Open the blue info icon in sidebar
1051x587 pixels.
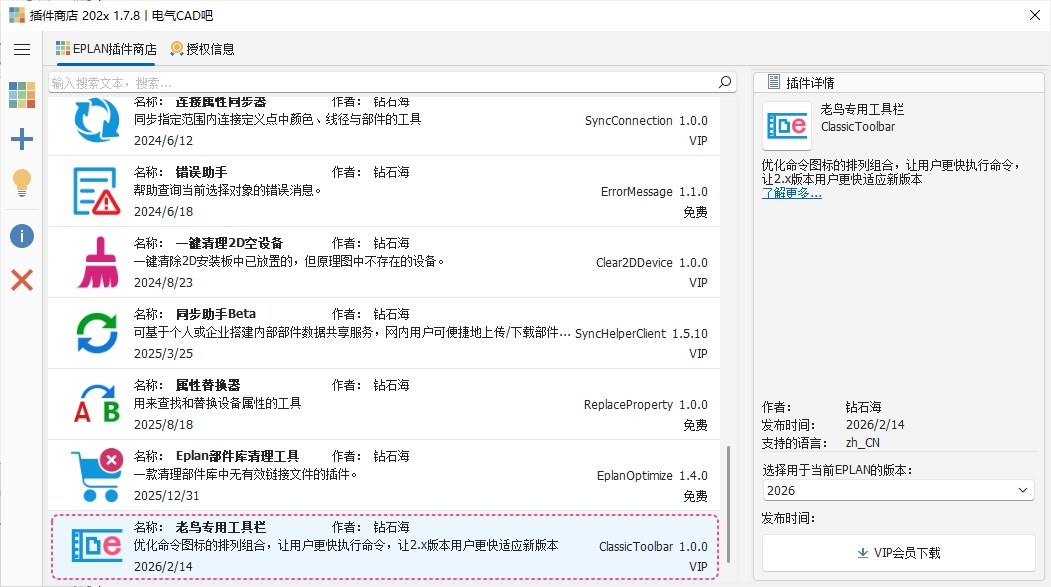22,236
